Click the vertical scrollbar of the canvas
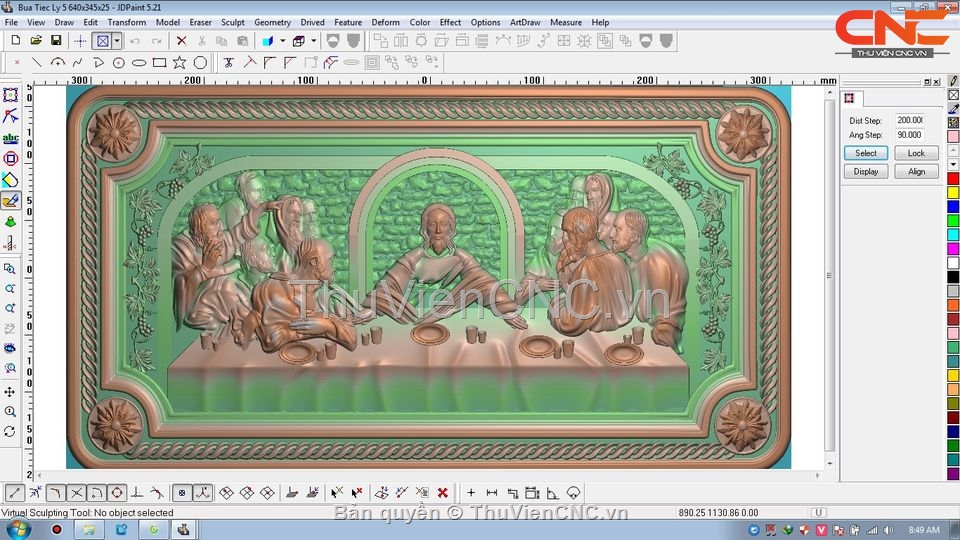960x540 pixels. (830, 276)
